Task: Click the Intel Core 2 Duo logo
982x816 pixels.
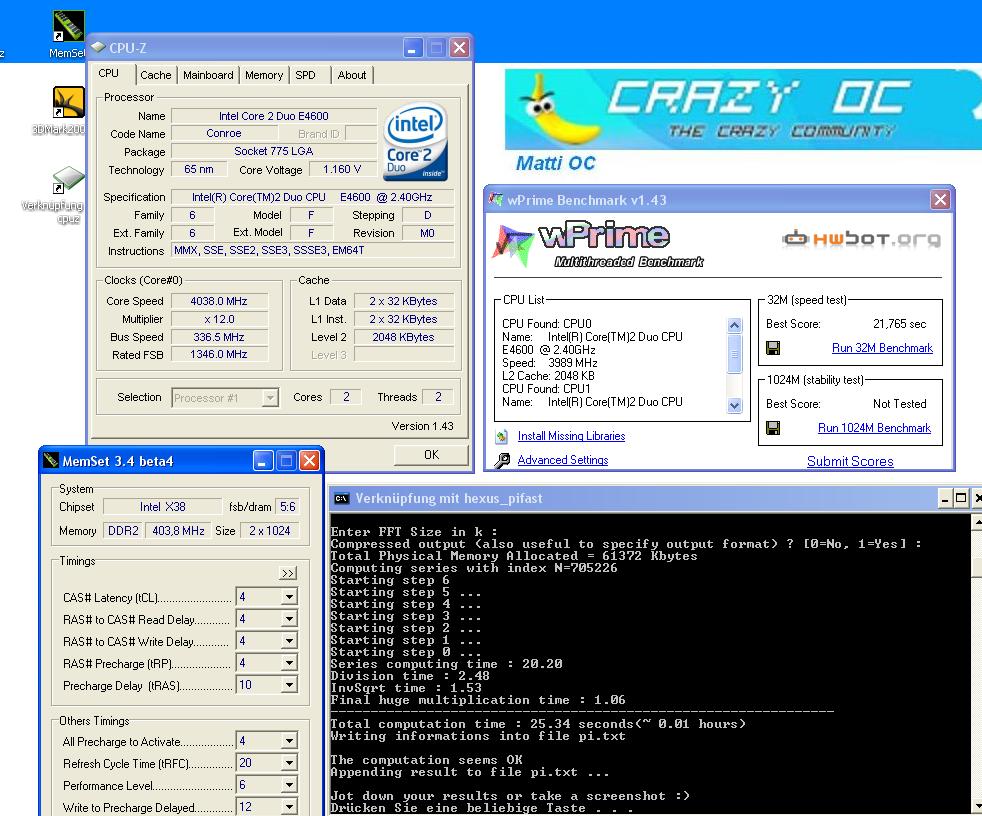Action: click(x=416, y=142)
